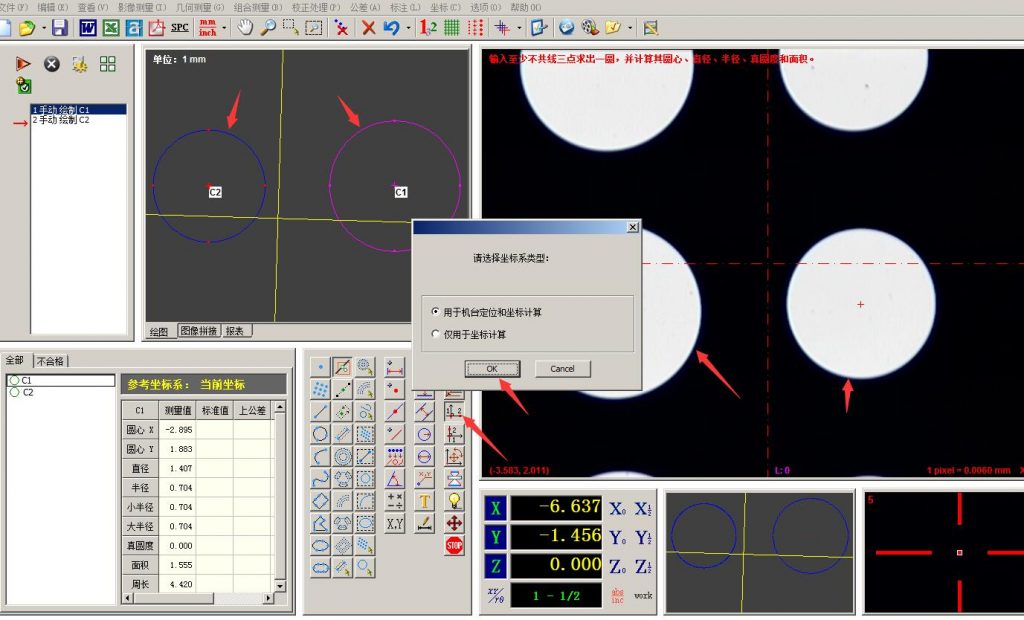Viewport: 1024px width, 620px height.
Task: Select '2 手动 绘制 C2' in program list
Action: coord(62,119)
